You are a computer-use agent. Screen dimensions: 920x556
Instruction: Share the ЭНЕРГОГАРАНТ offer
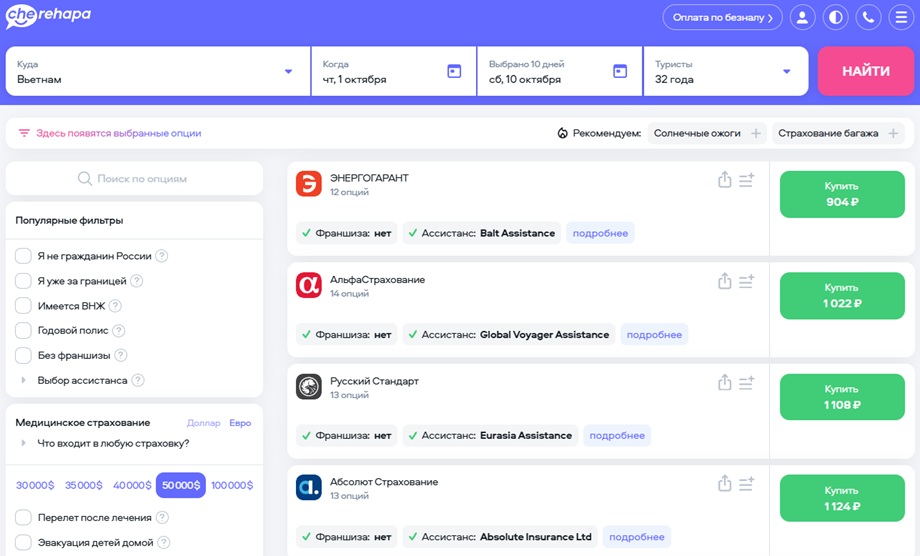point(725,179)
